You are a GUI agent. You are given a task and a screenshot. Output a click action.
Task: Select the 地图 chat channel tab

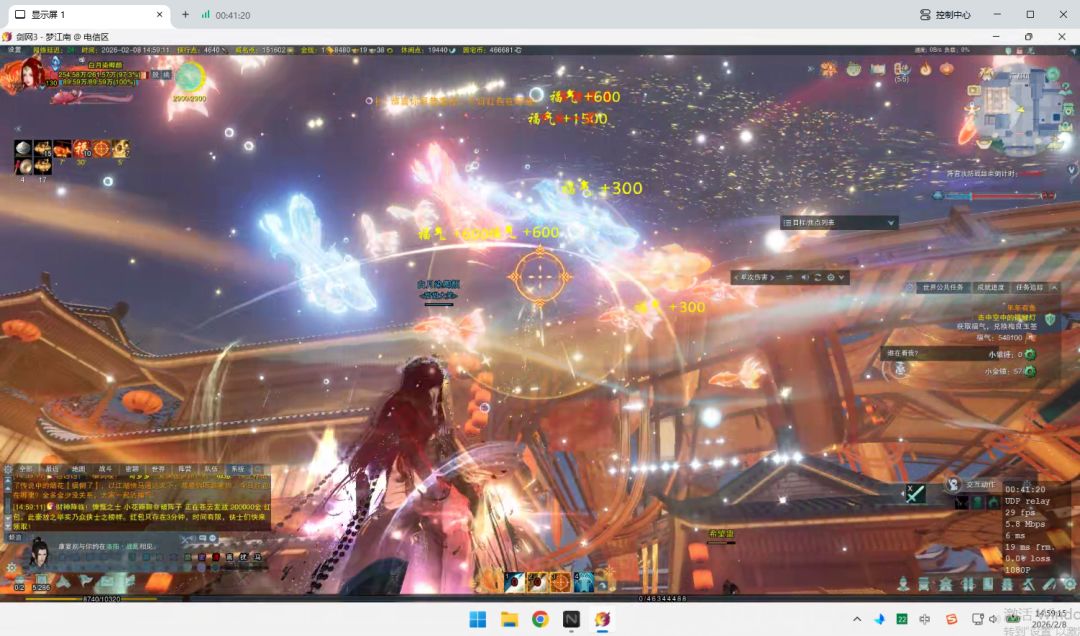point(79,469)
